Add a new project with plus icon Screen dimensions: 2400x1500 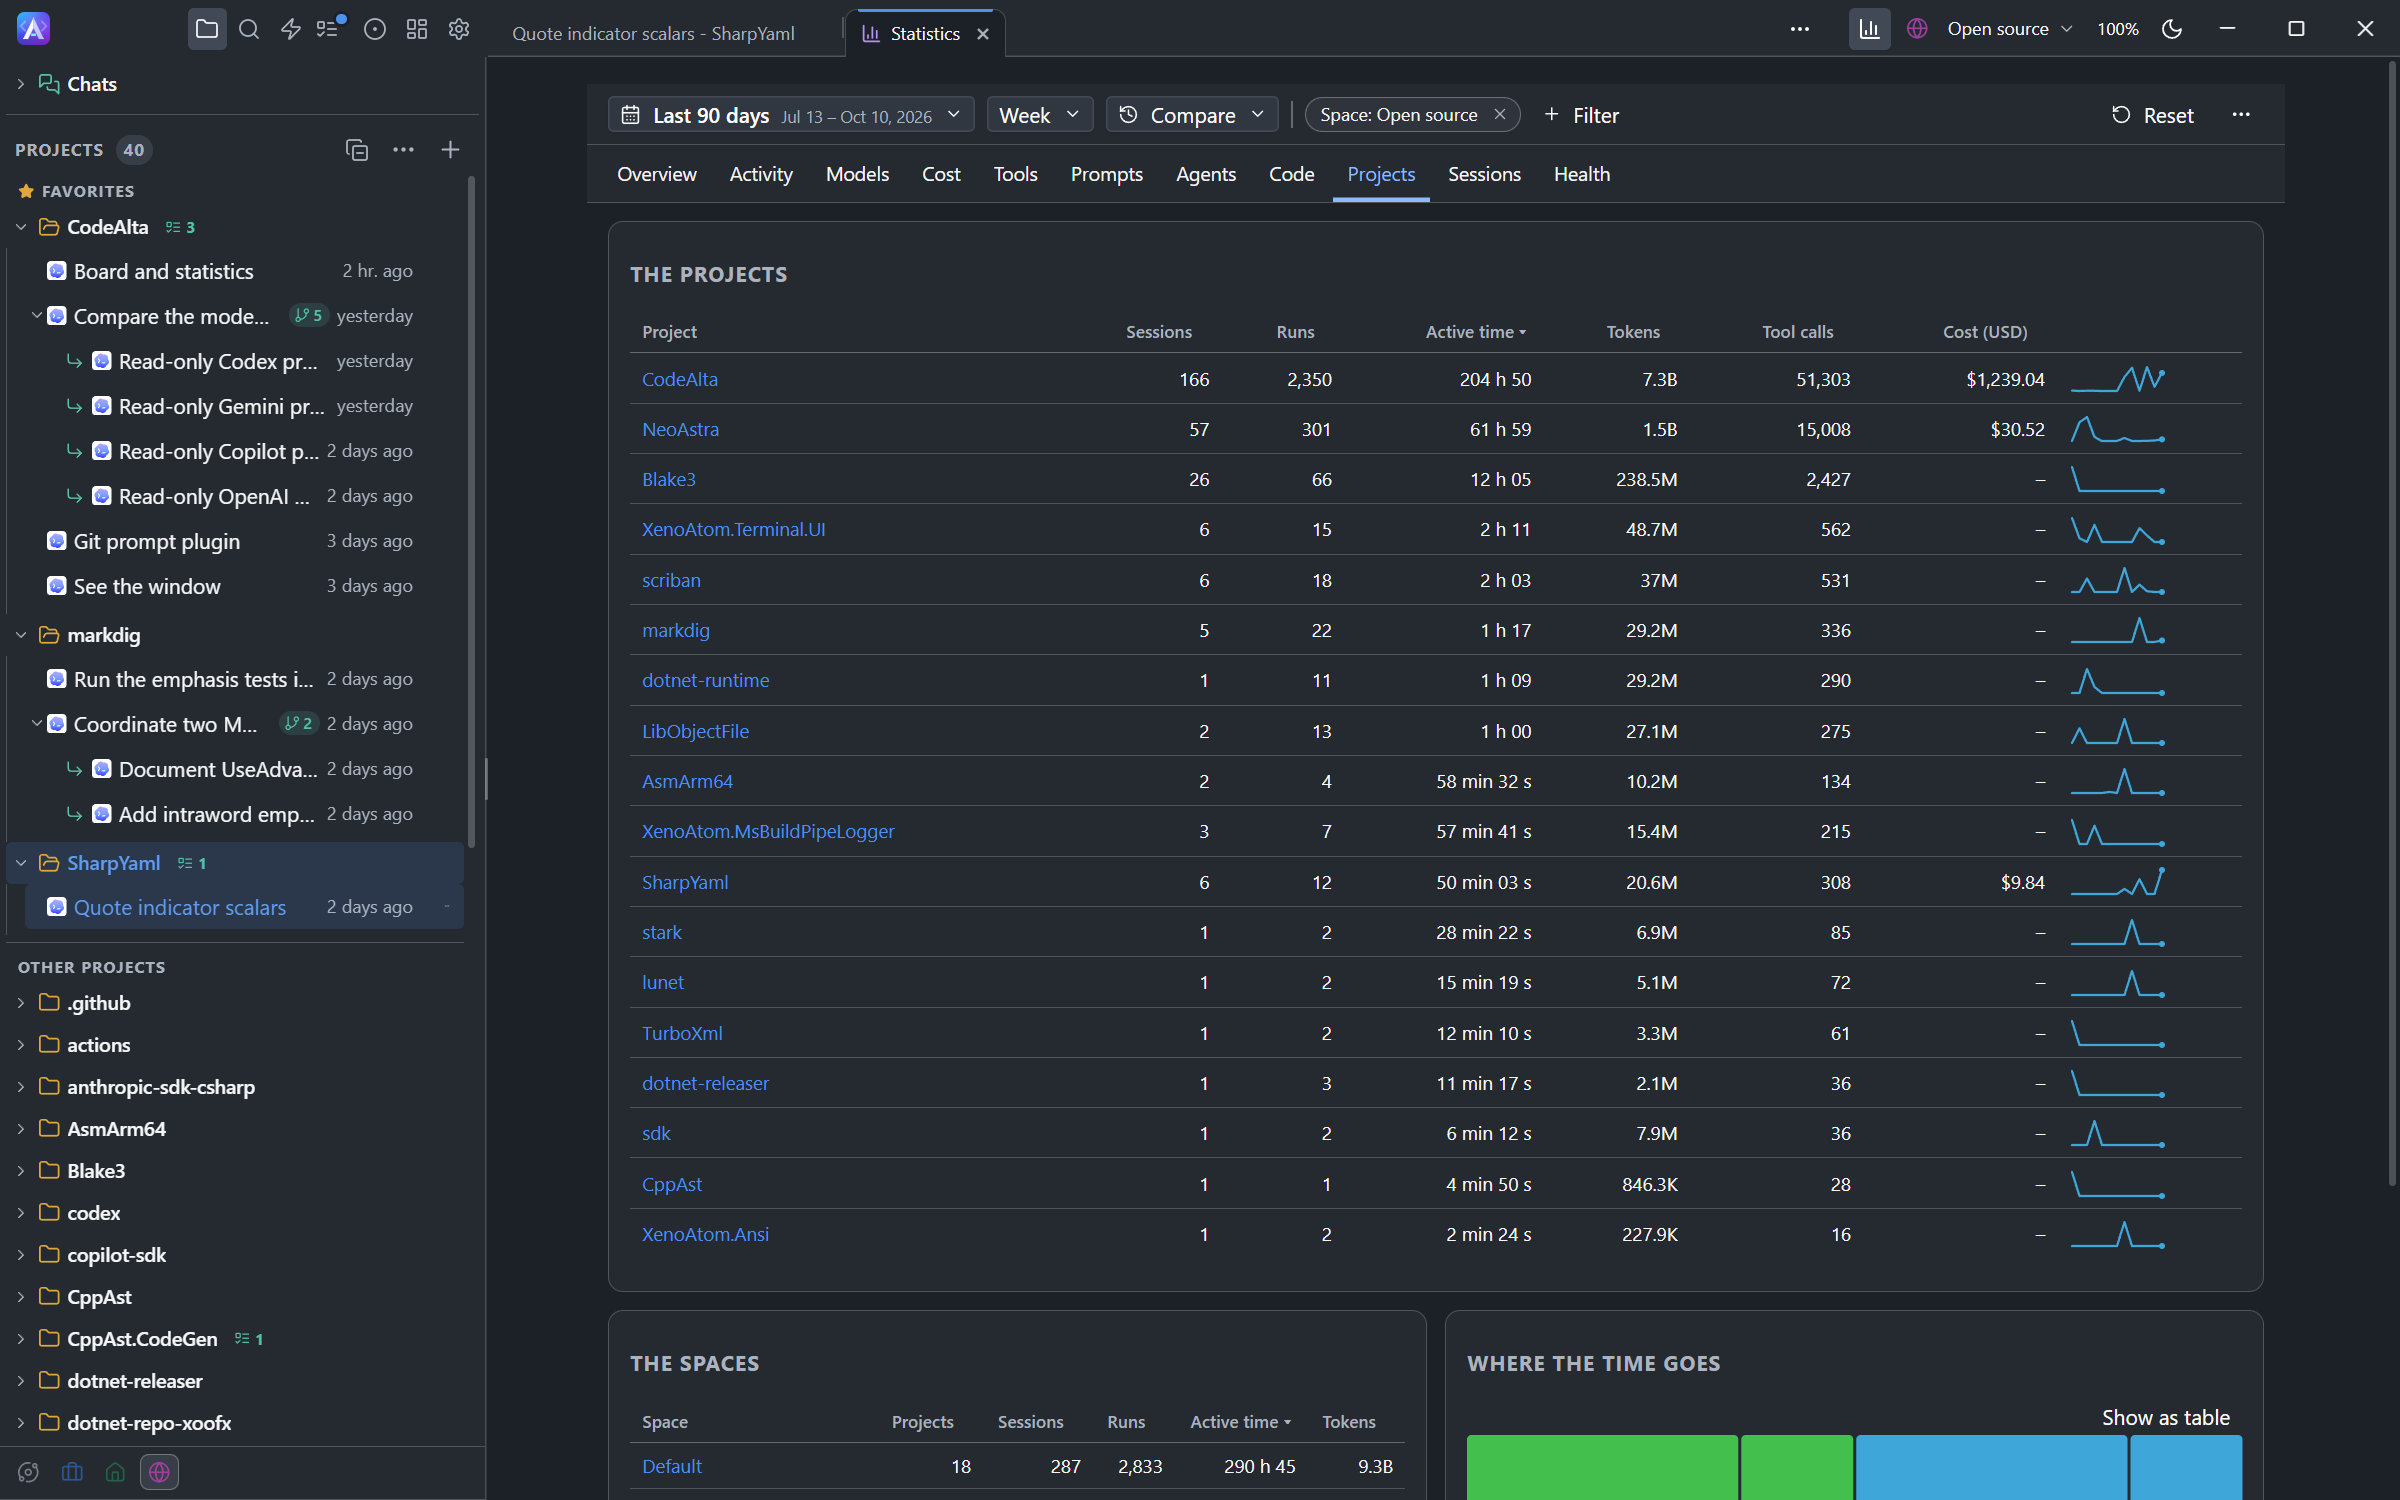pyautogui.click(x=450, y=150)
